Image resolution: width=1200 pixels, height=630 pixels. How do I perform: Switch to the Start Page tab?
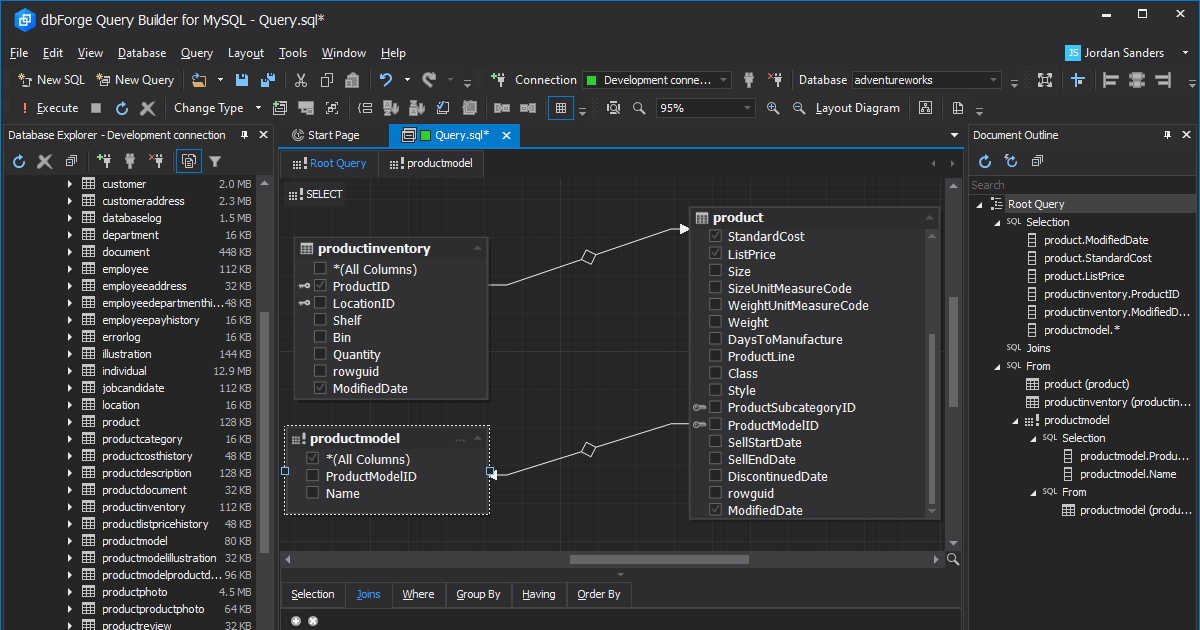pos(325,135)
